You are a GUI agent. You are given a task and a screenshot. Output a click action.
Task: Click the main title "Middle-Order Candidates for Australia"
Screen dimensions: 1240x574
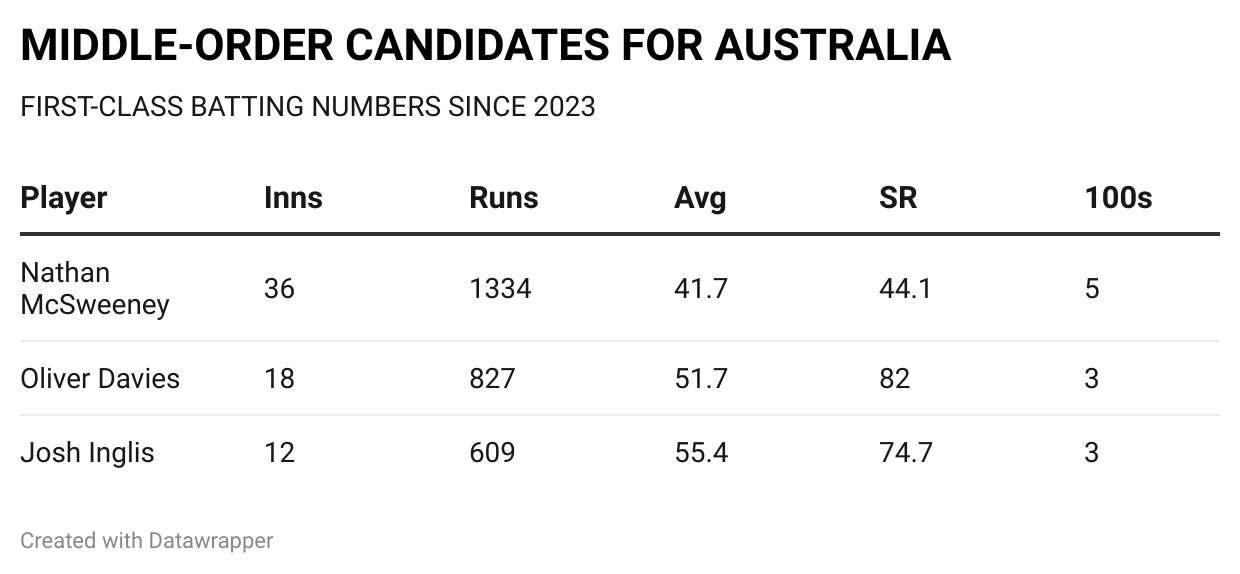point(485,46)
